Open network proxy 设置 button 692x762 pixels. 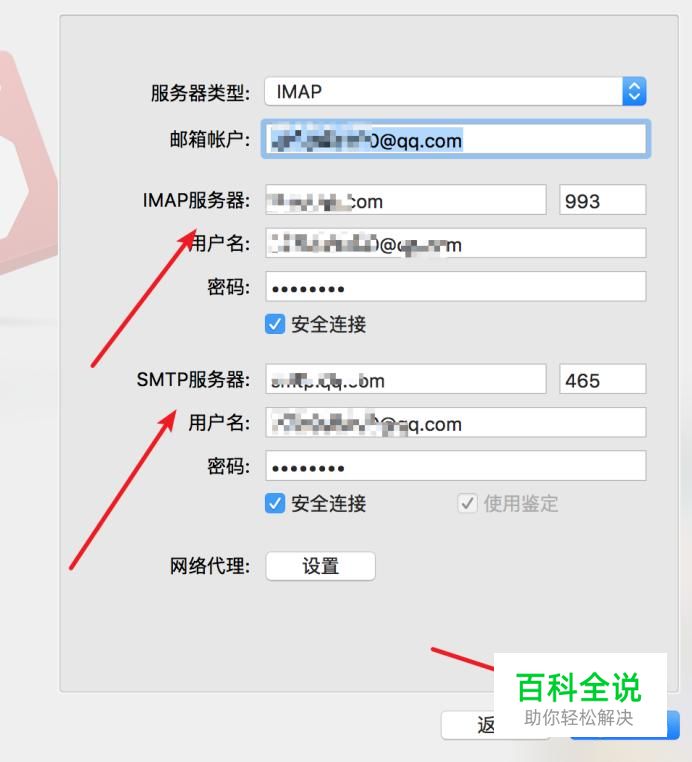[320, 566]
